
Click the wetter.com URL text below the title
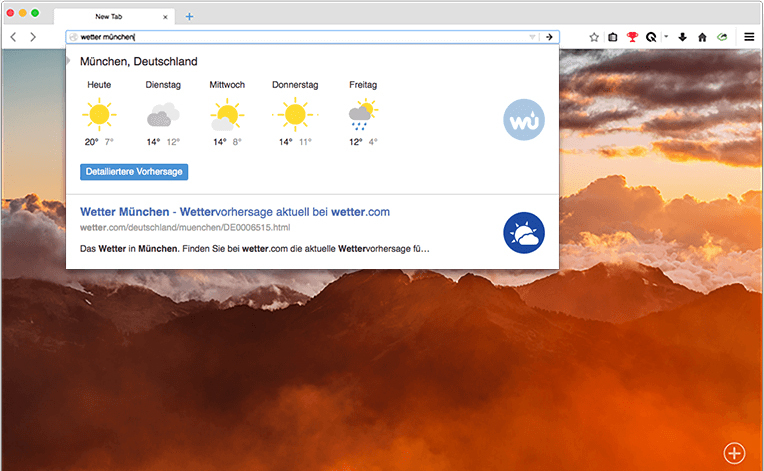coord(185,227)
